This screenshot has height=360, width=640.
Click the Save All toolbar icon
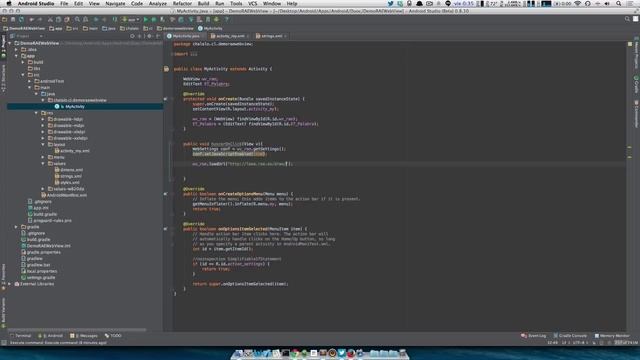pyautogui.click(x=13, y=20)
